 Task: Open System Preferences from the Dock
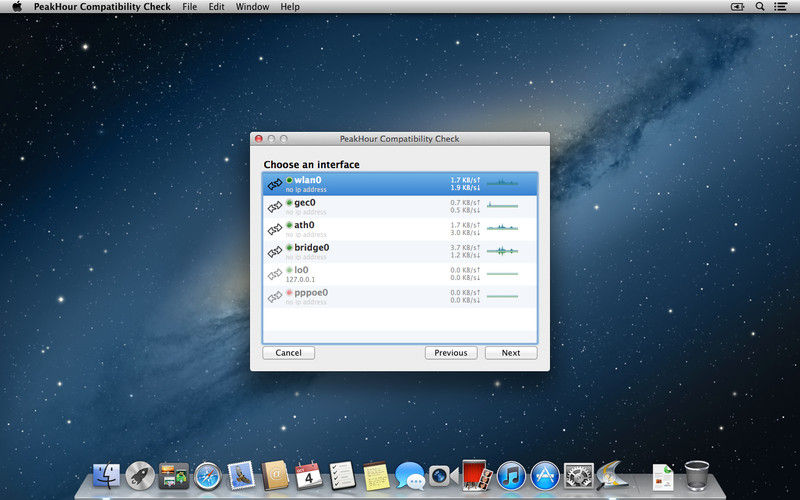tap(579, 476)
